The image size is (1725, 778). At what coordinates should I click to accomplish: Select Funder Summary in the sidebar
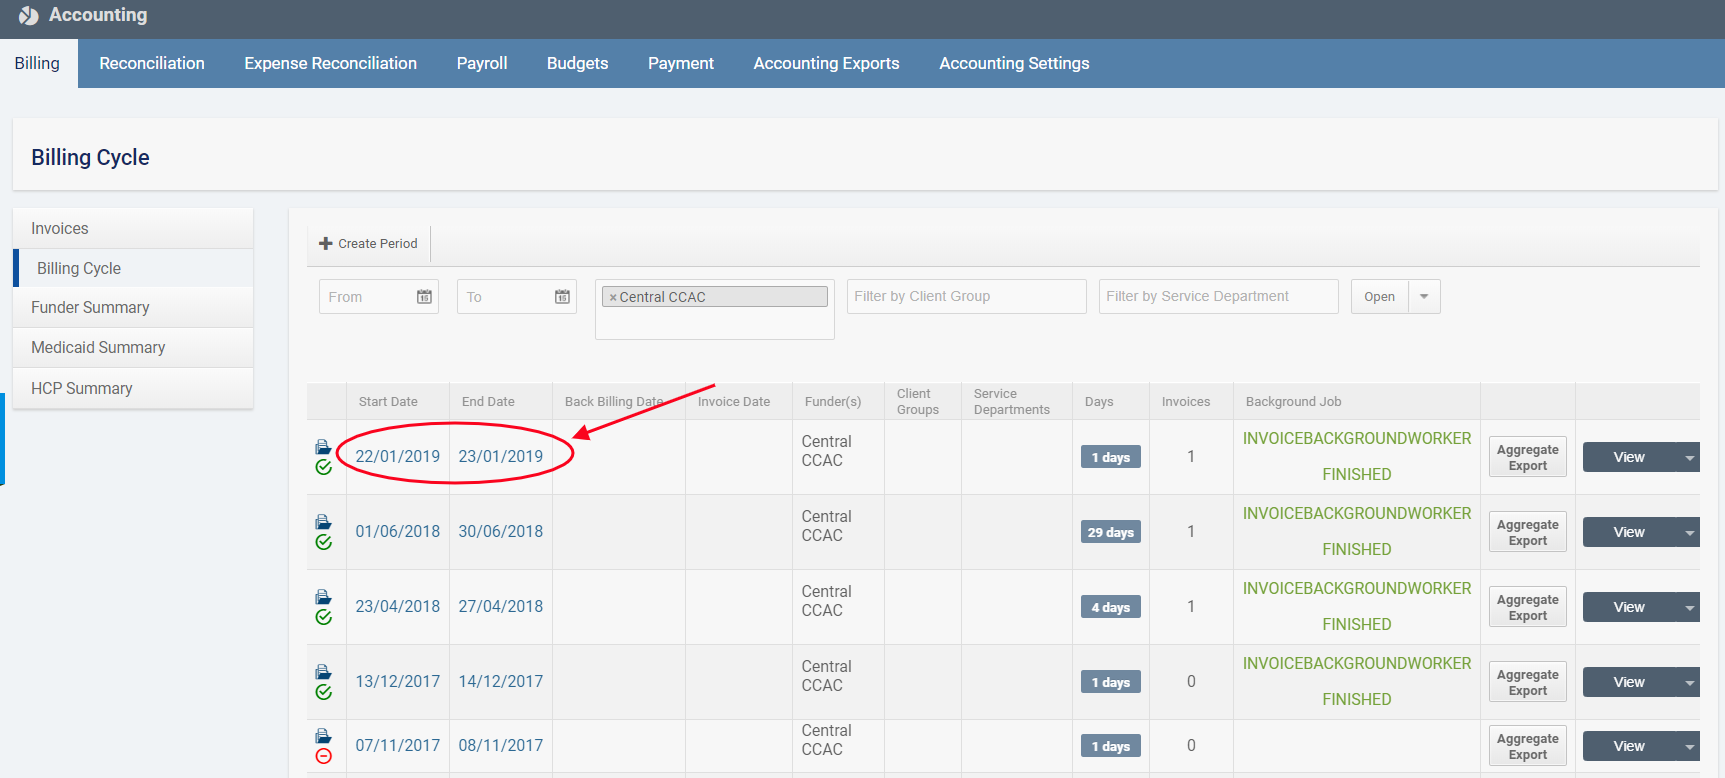pos(90,308)
